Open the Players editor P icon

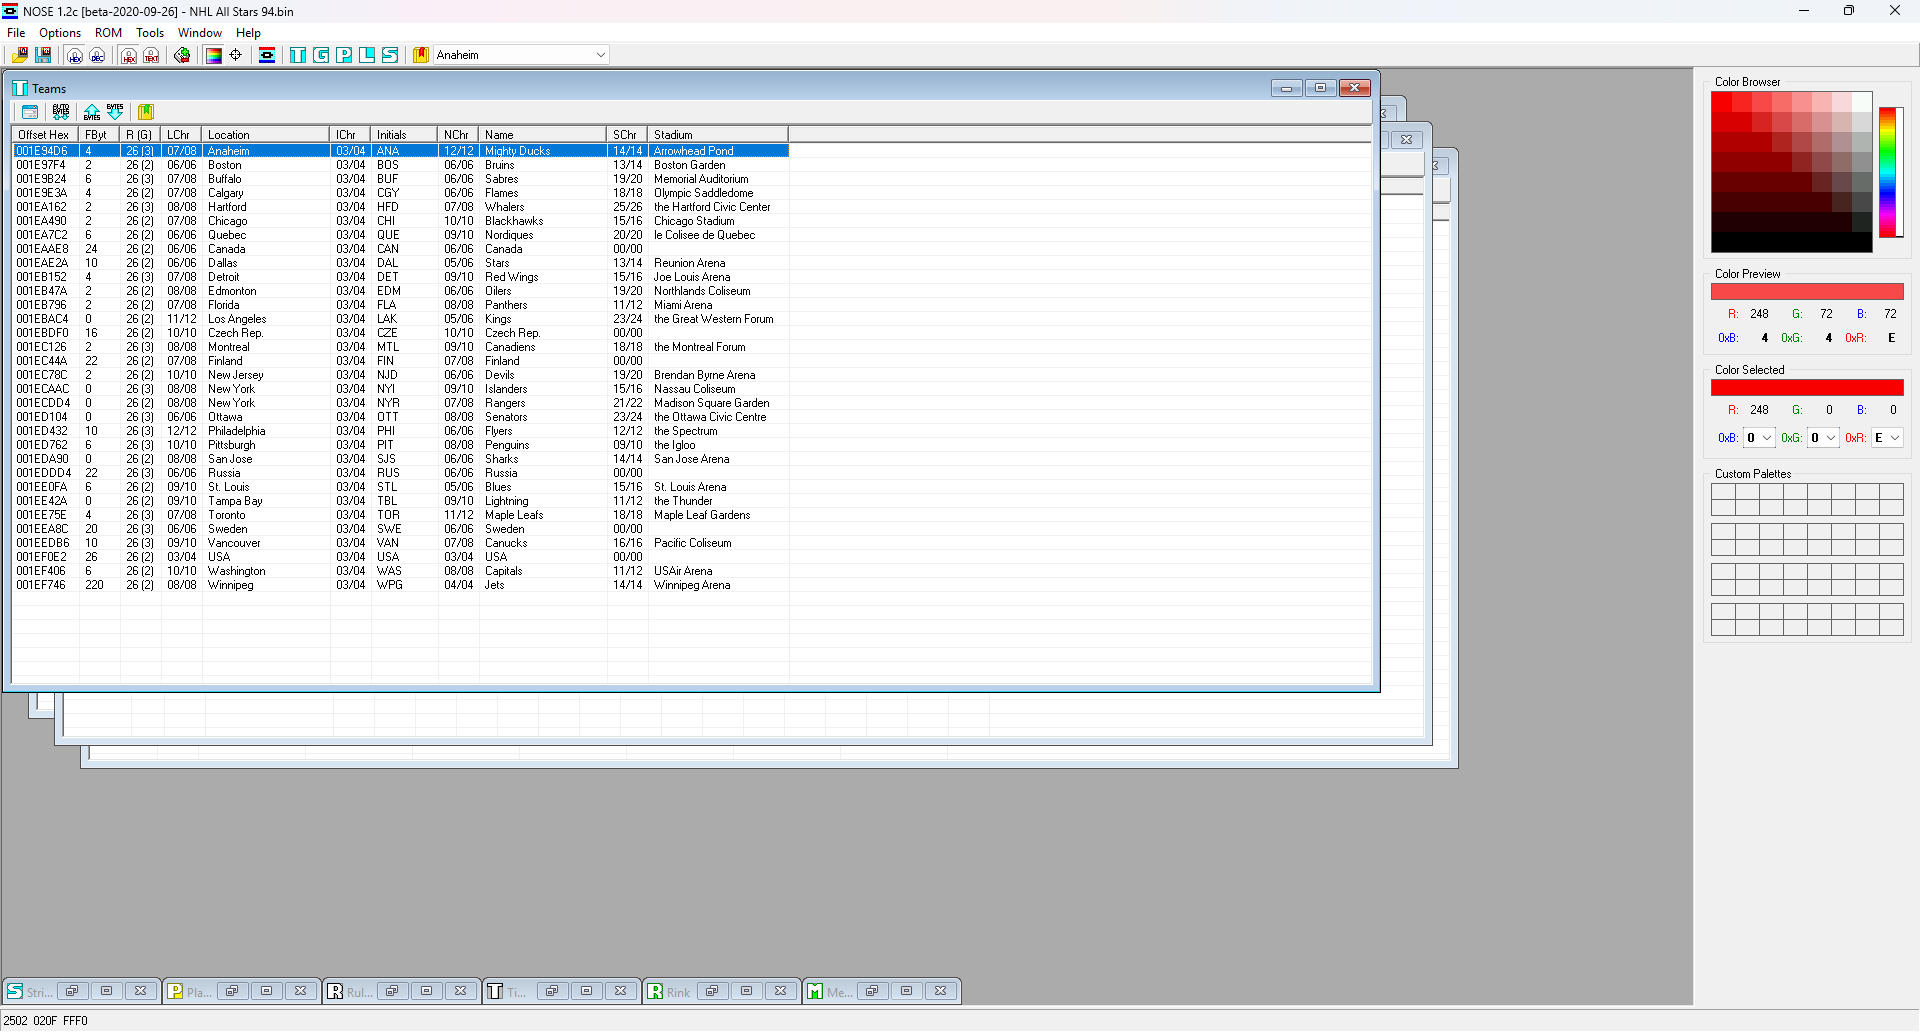pos(344,55)
